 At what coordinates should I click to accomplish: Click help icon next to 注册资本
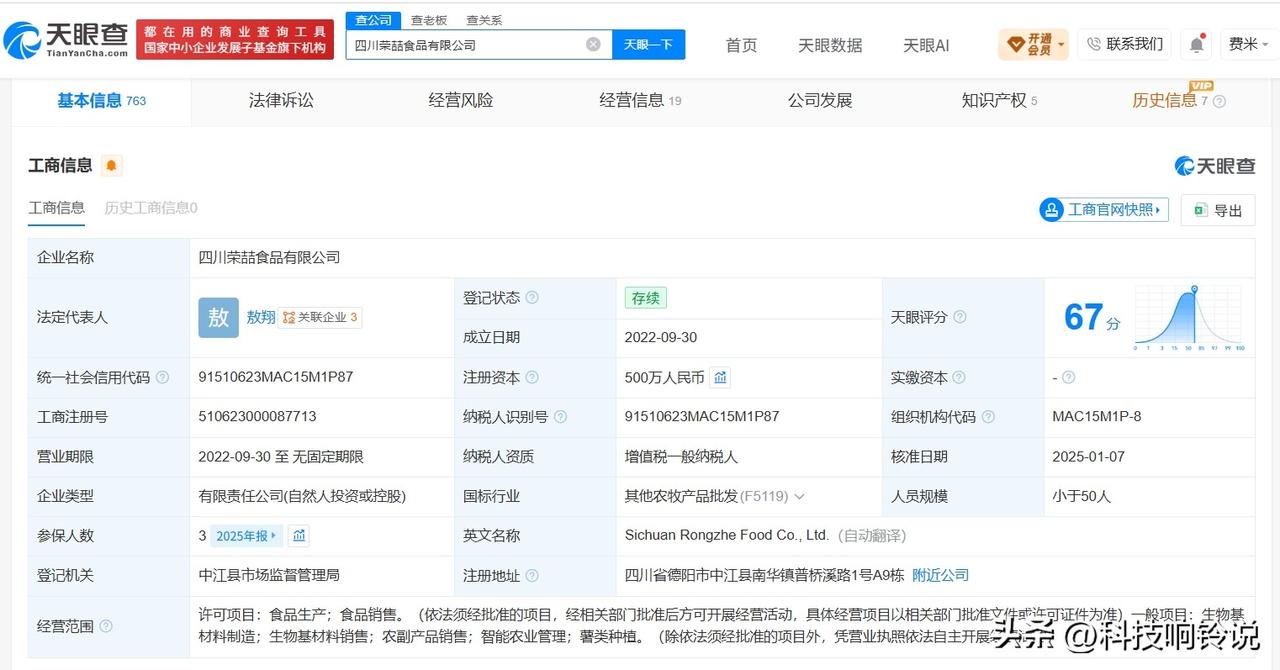(x=532, y=377)
